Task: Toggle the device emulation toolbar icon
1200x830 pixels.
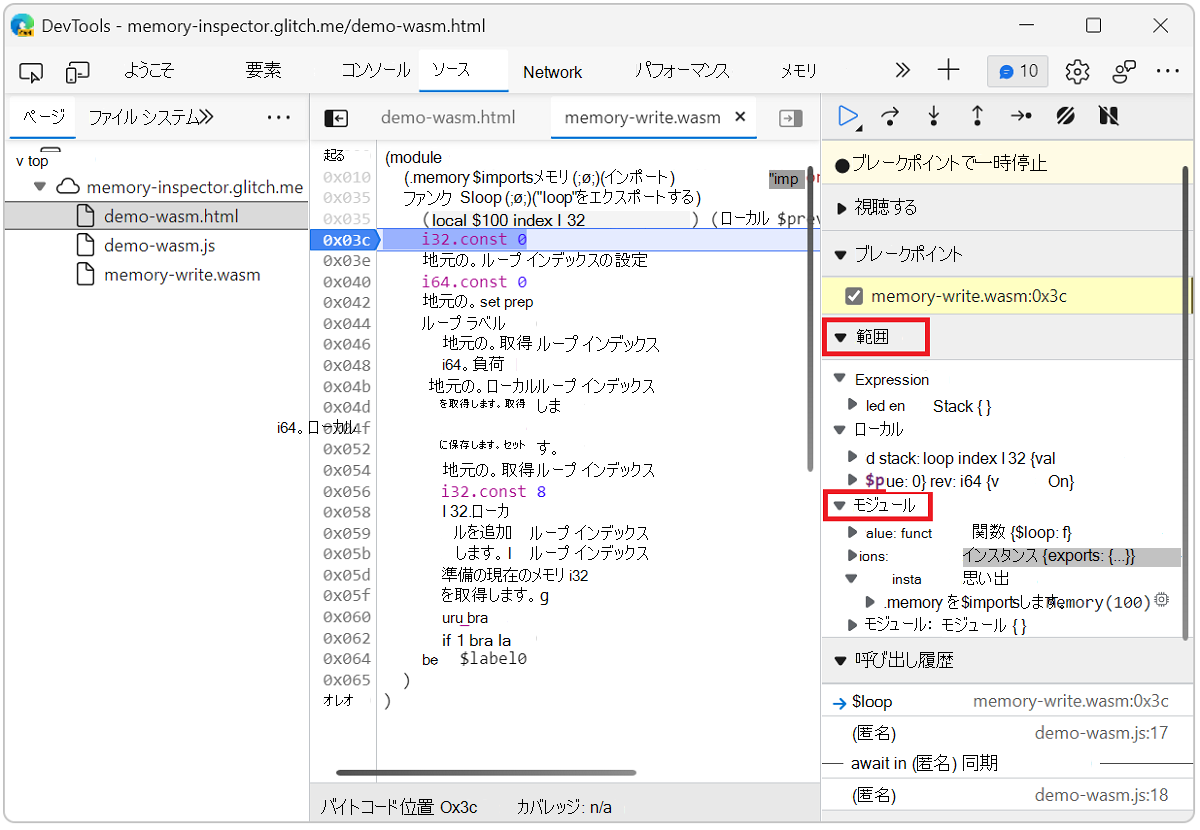Action: click(x=76, y=71)
